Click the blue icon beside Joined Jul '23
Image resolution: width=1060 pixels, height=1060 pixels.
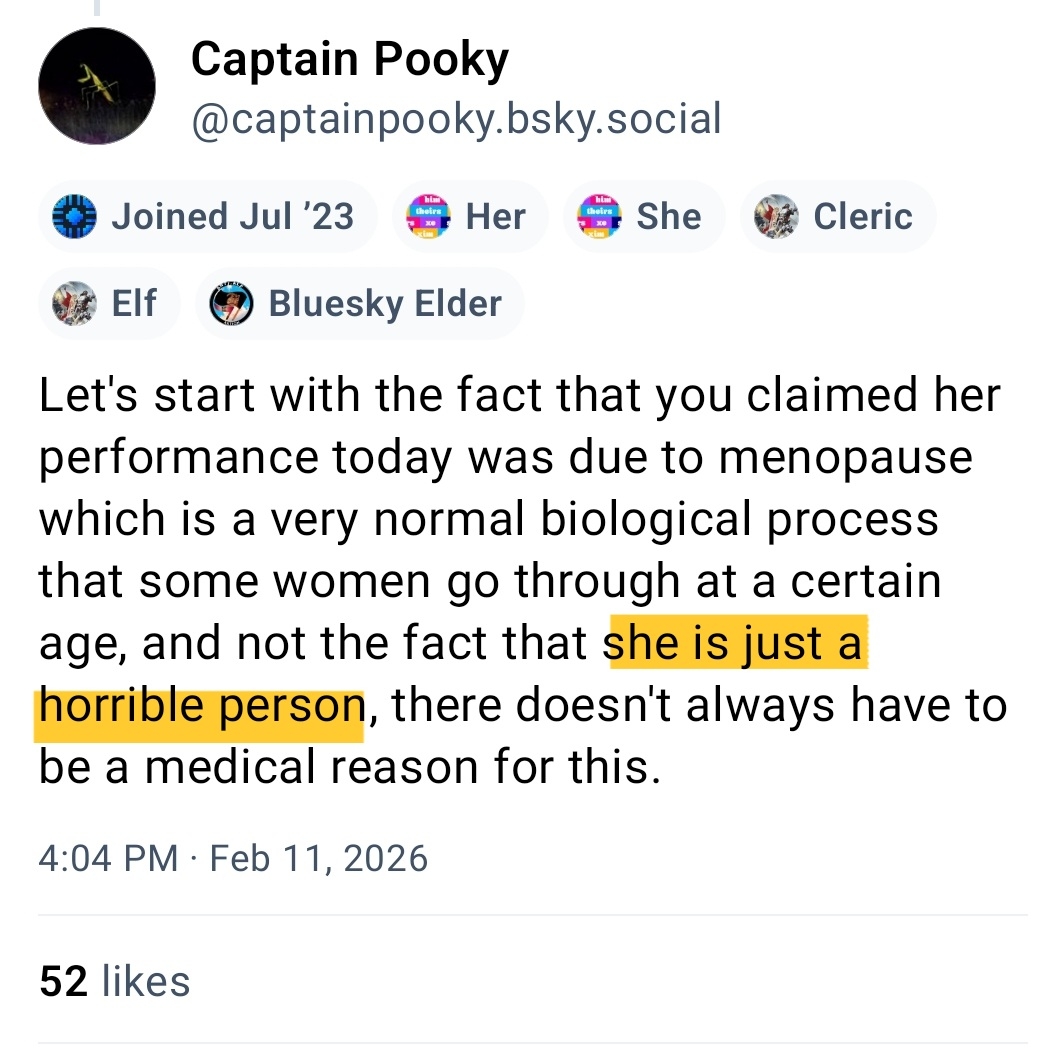coord(74,217)
